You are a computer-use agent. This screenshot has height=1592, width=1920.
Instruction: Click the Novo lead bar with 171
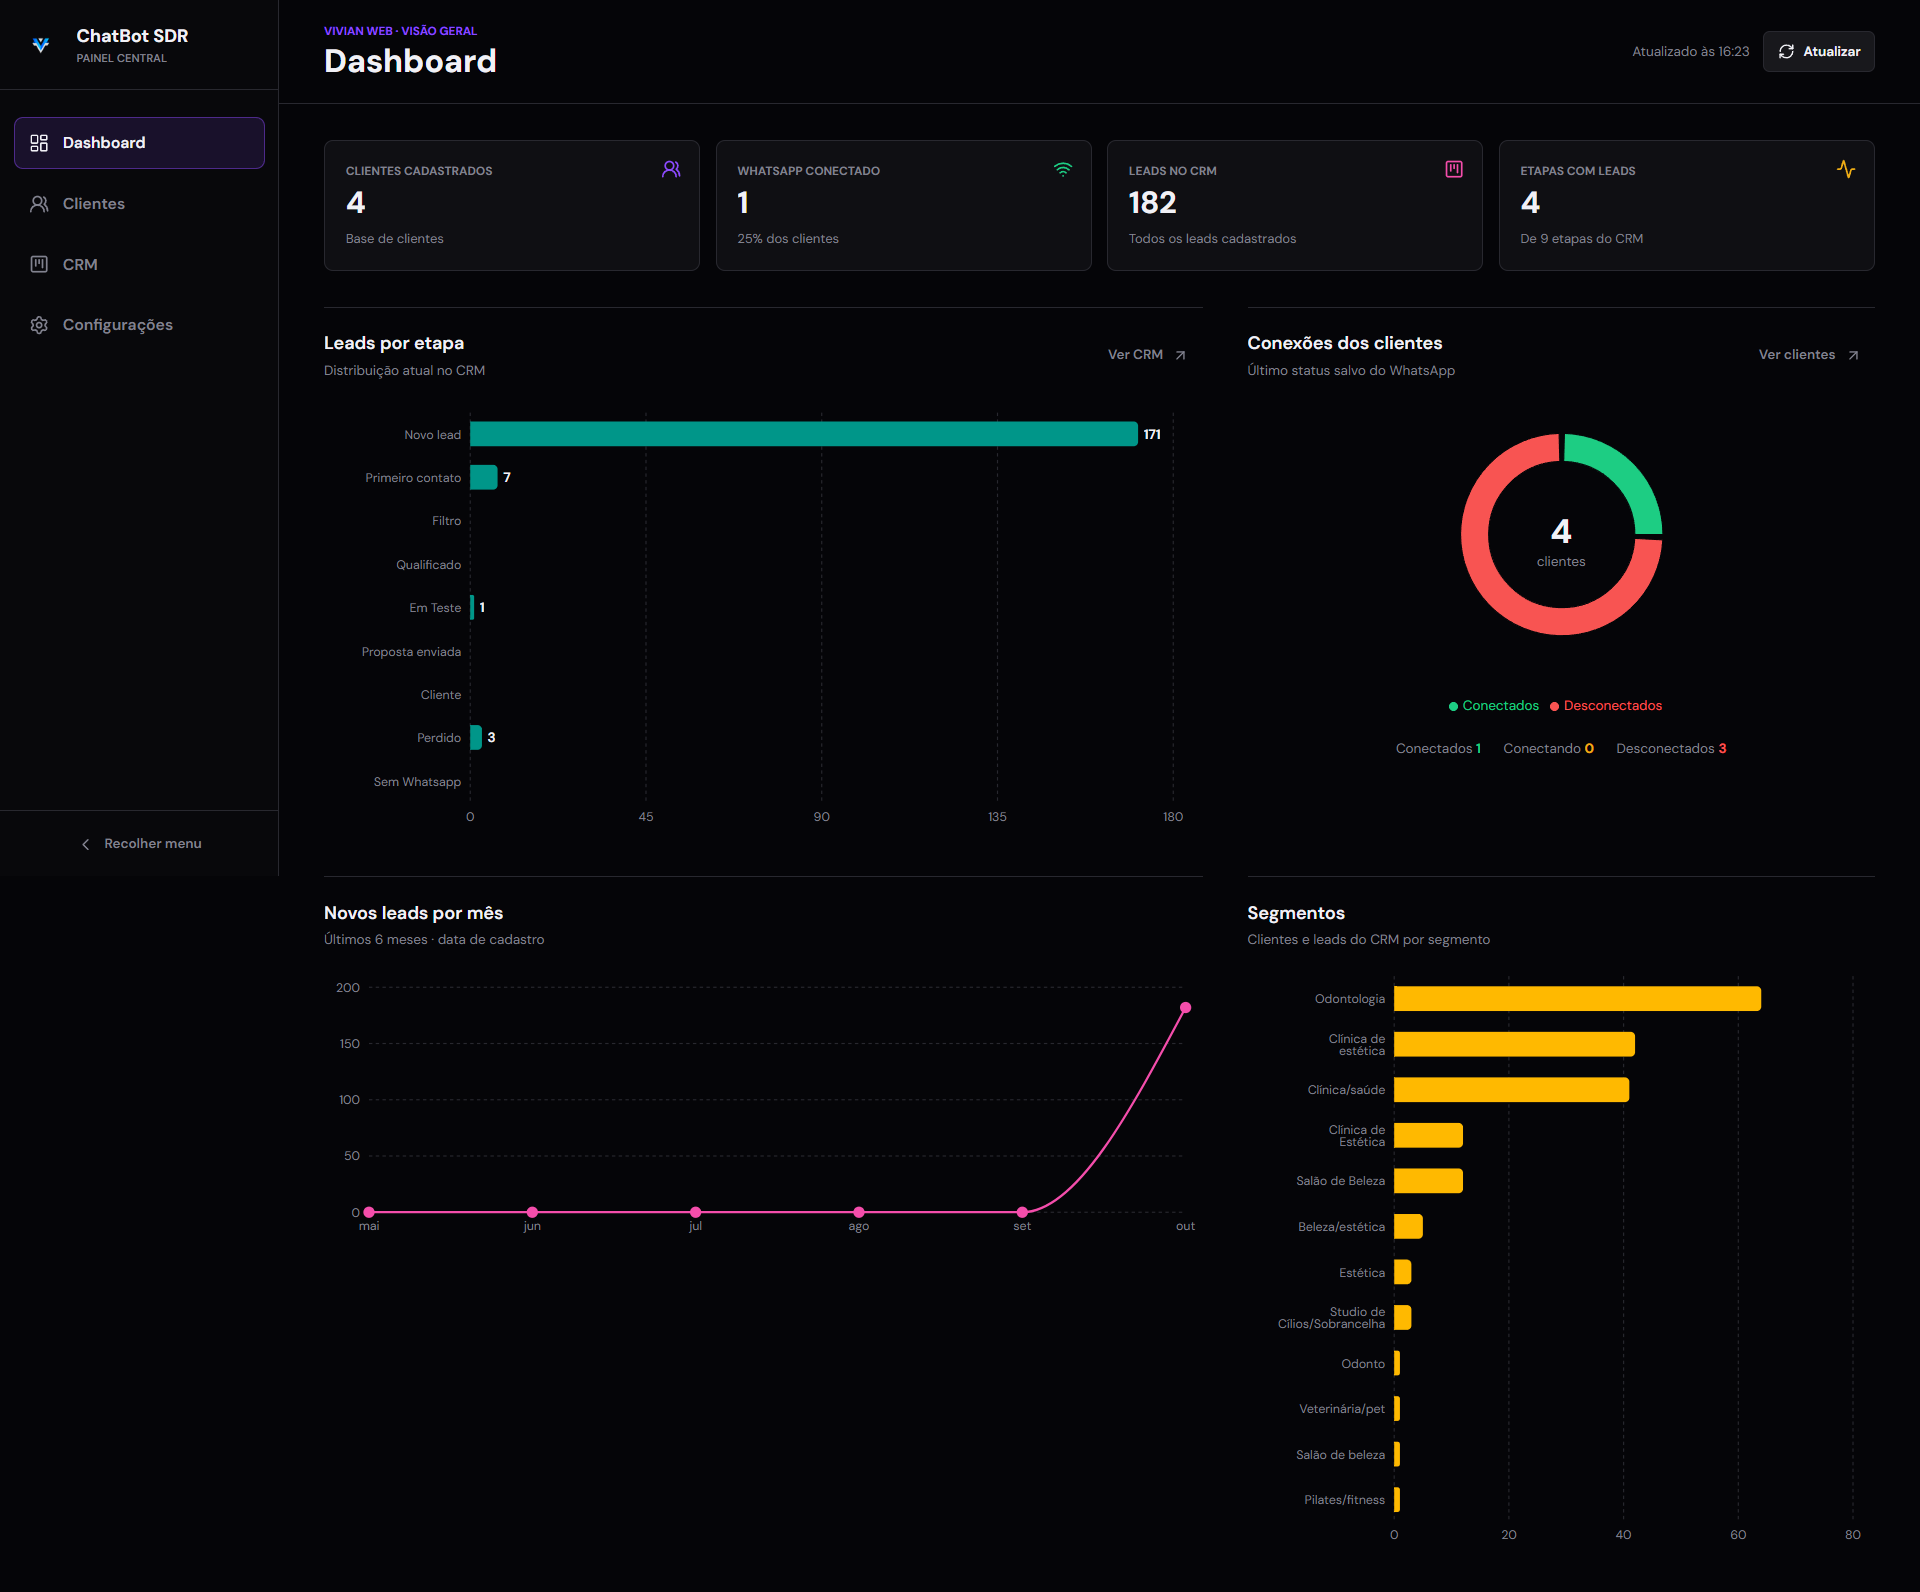[x=803, y=434]
